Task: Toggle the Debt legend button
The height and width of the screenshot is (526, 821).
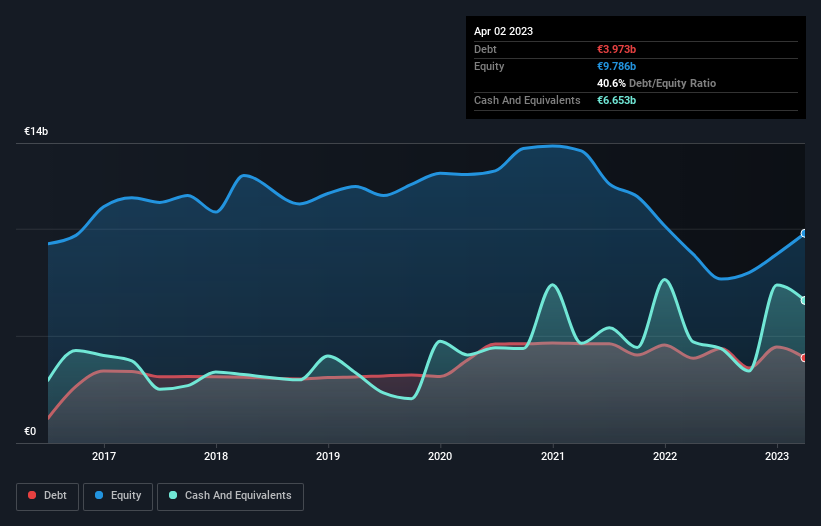Action: tap(48, 496)
